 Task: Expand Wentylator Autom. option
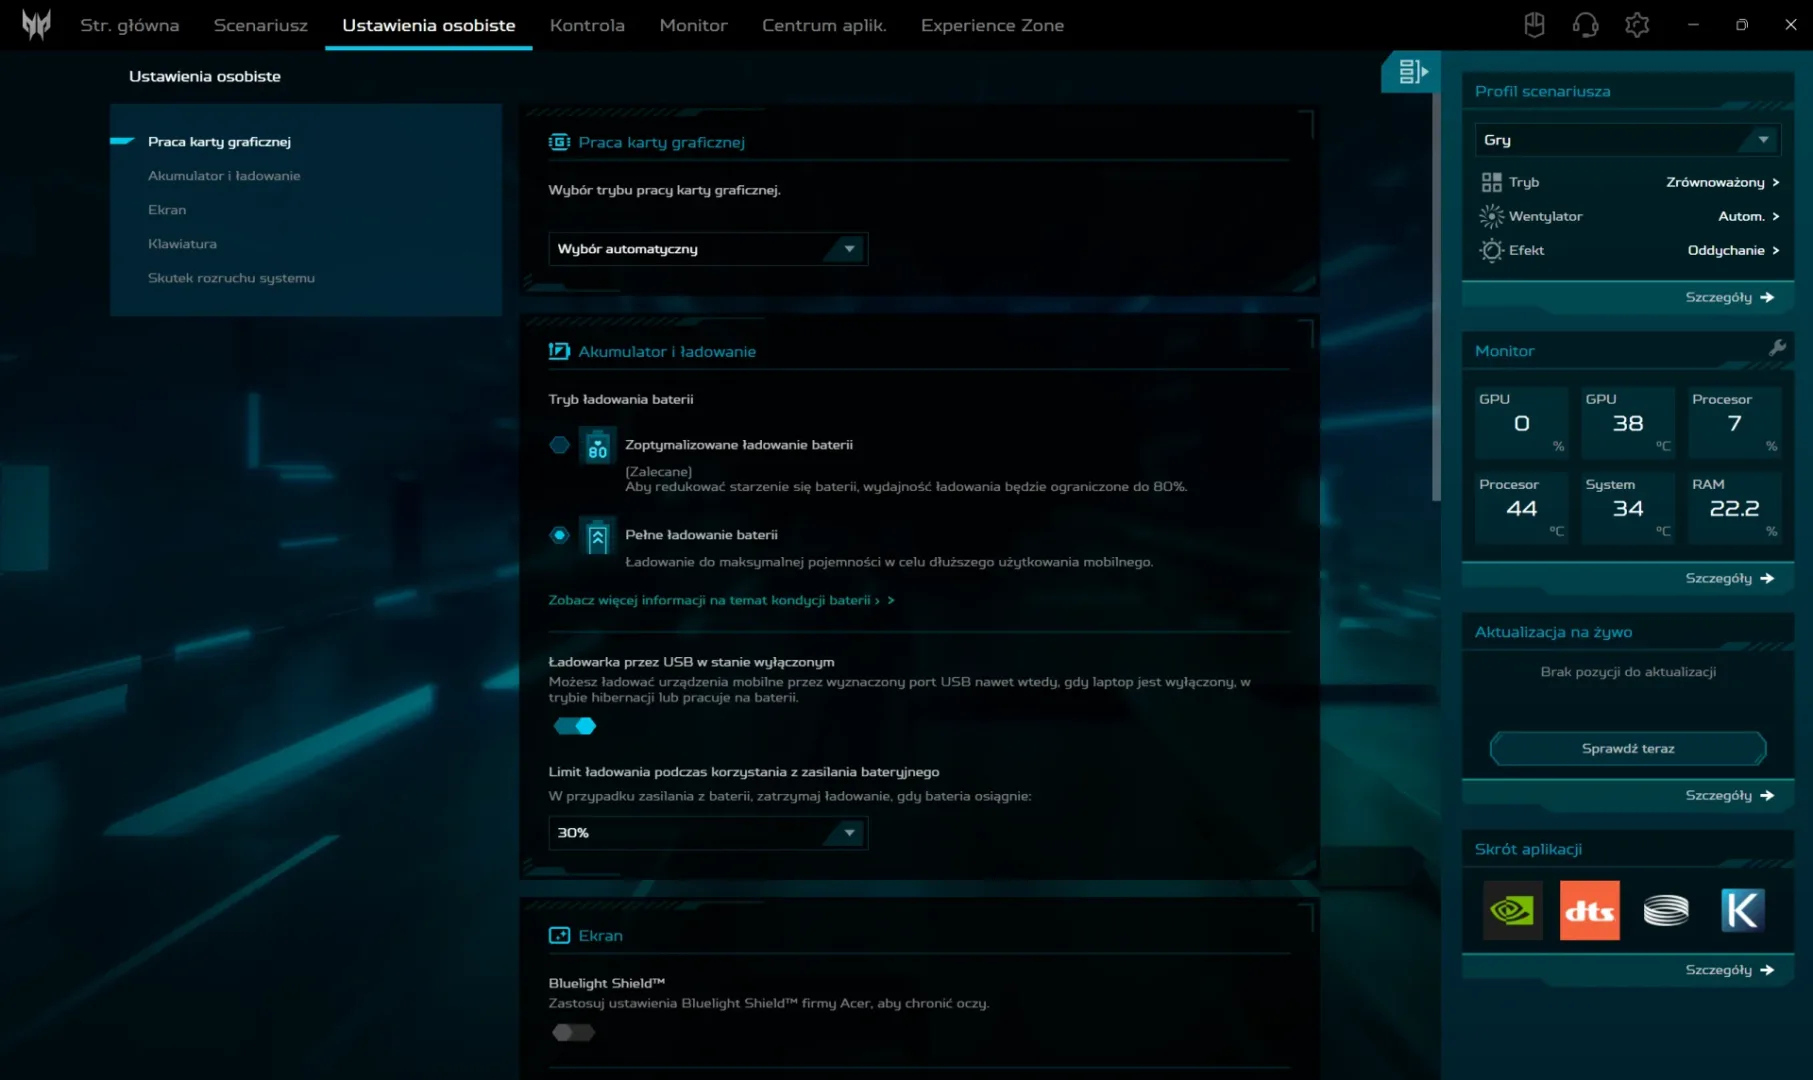1748,216
